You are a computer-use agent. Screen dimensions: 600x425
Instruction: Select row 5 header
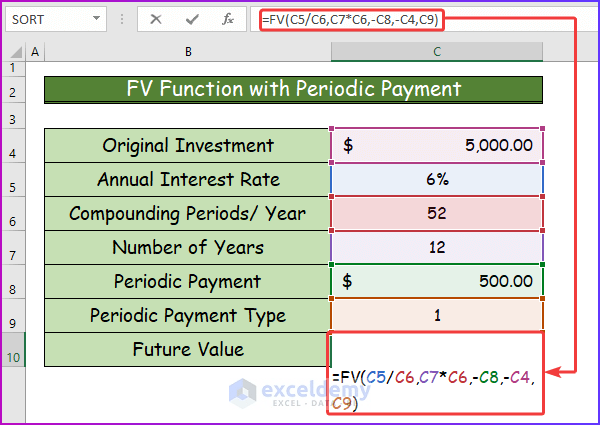(13, 180)
